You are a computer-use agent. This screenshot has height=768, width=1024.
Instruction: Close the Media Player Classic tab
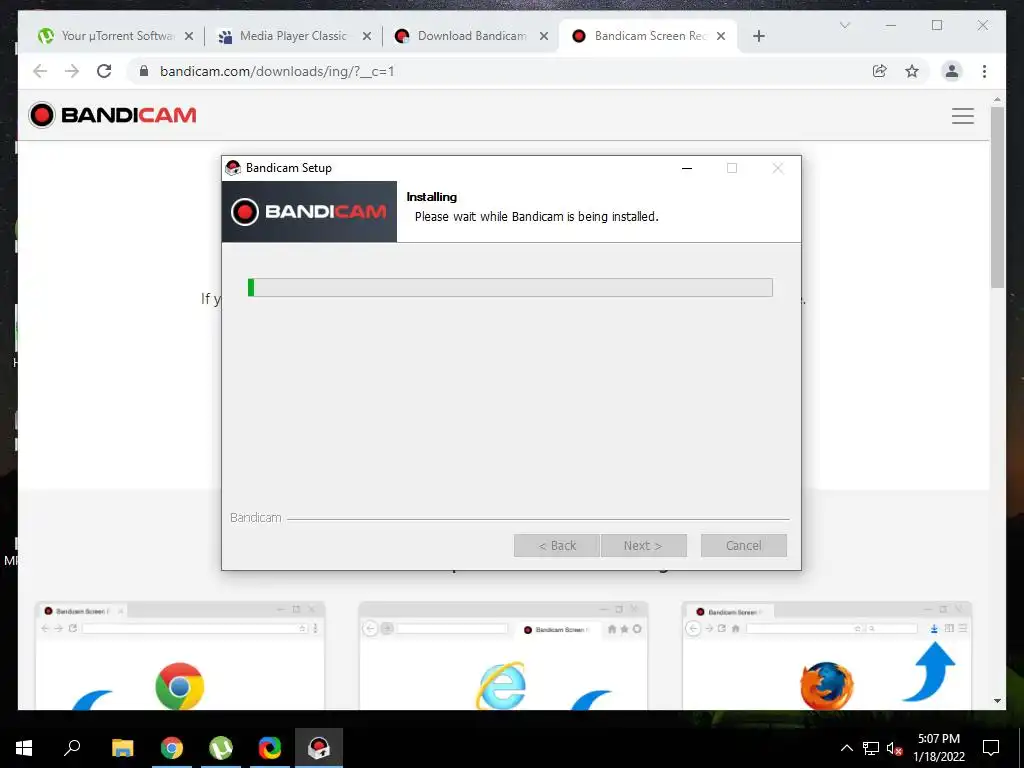pos(367,36)
